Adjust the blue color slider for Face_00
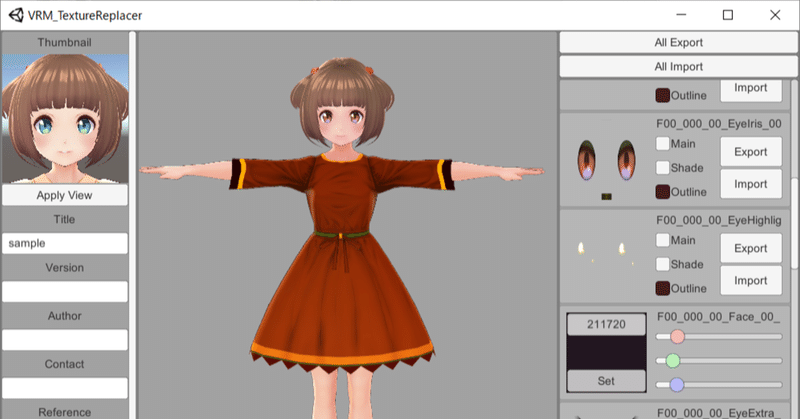The height and width of the screenshot is (419, 800). (x=718, y=385)
